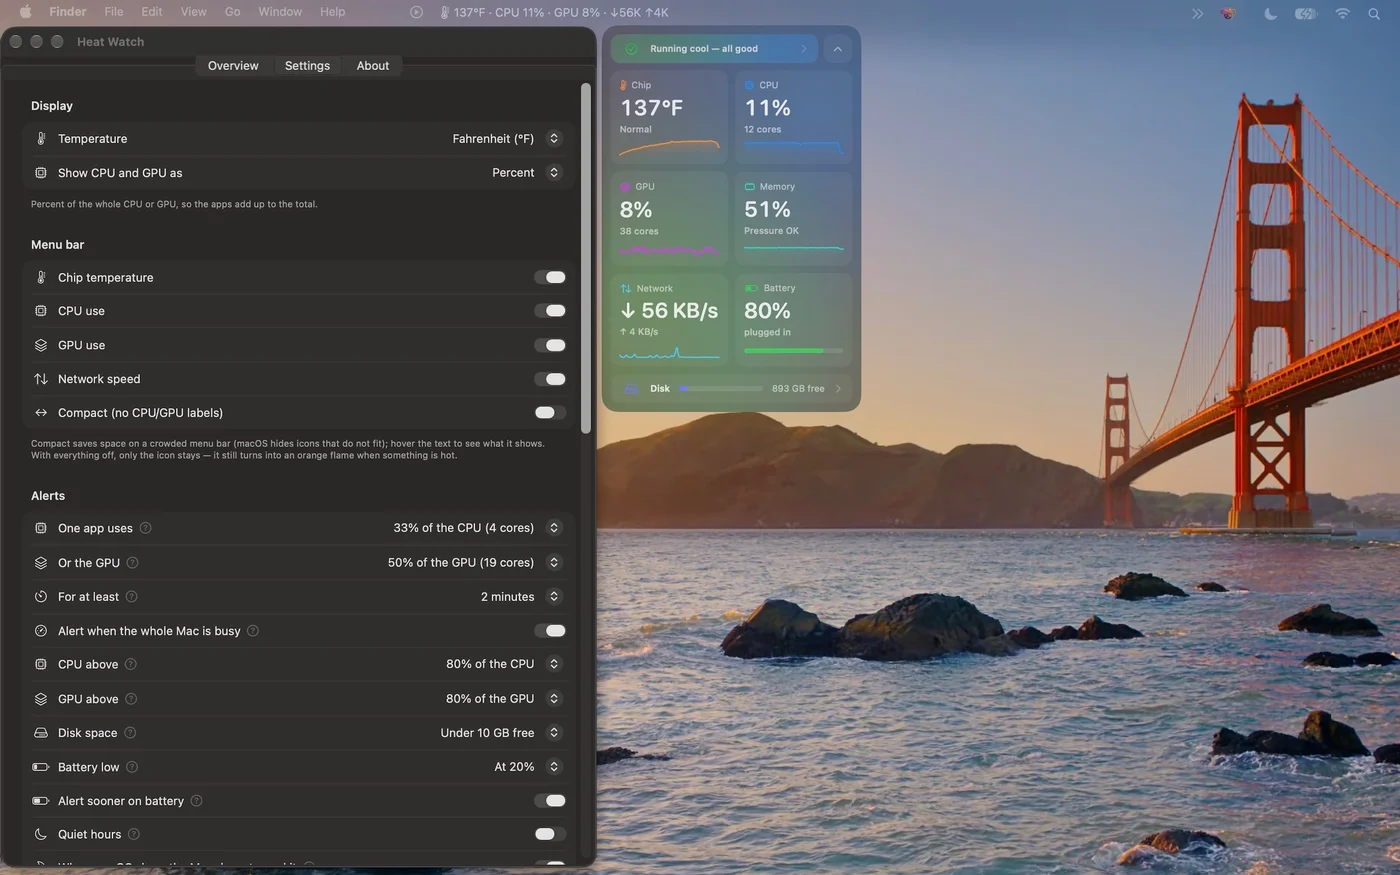Screen dimensions: 1400x875
Task: Enable Compact (no CPU/GPU labels) switch
Action: (x=550, y=412)
